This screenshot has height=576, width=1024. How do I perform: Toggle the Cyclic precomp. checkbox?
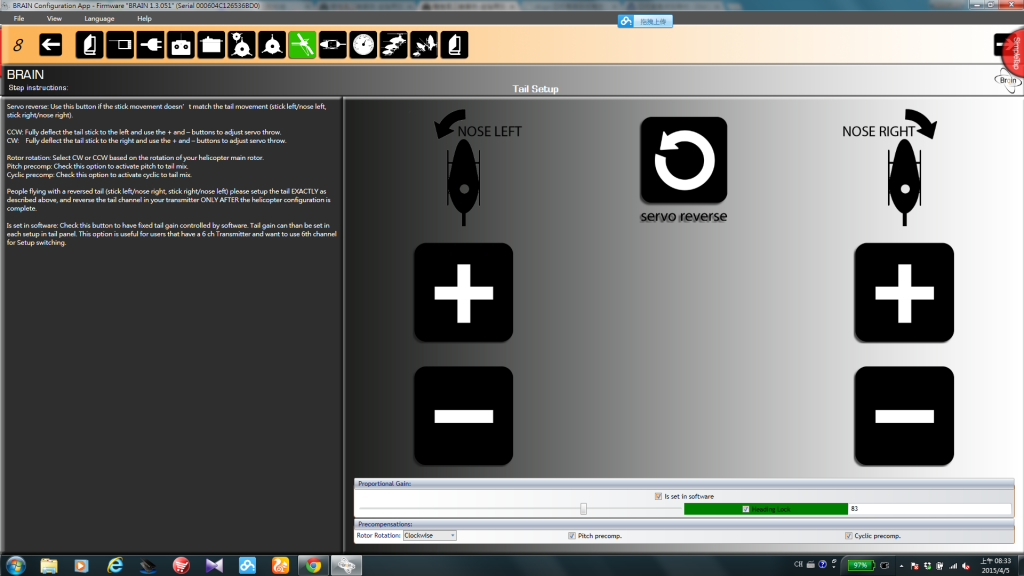pyautogui.click(x=848, y=536)
